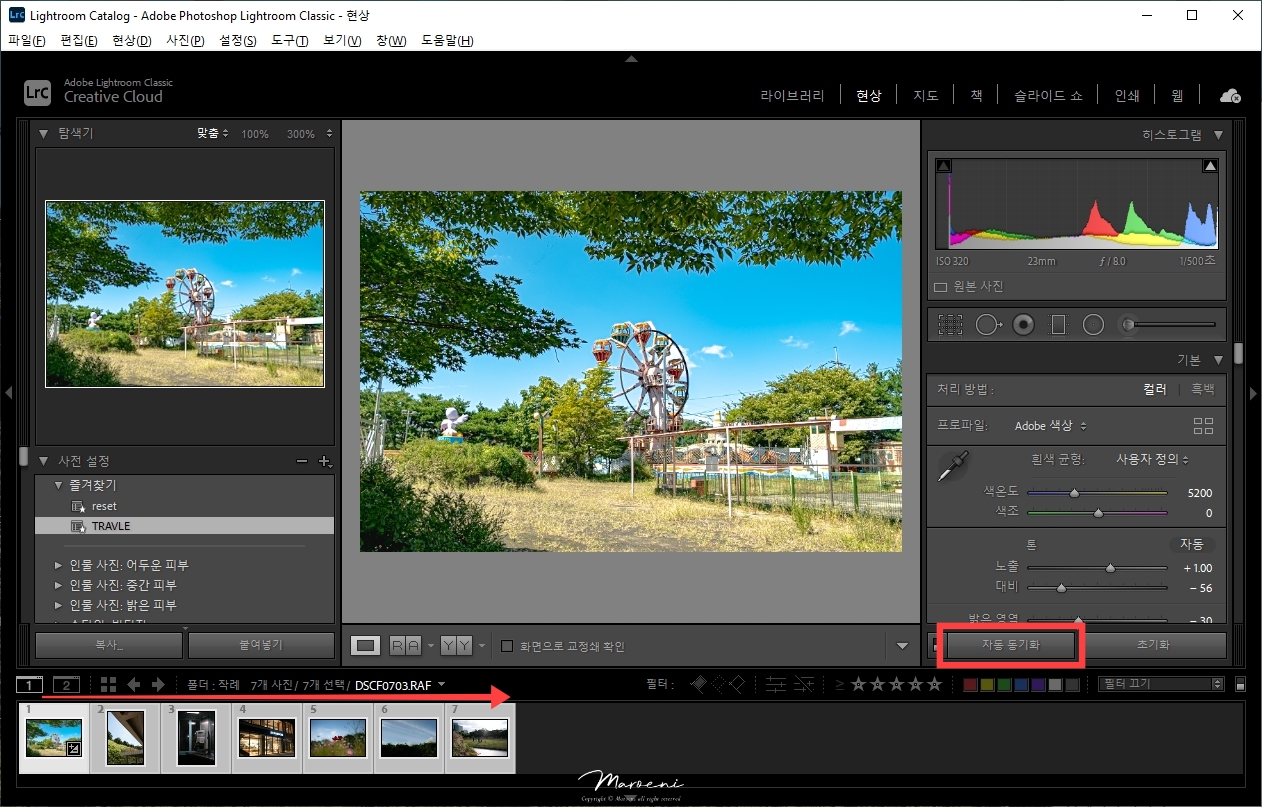Filter by unflagged status flag icon
1262x807 pixels.
click(718, 684)
